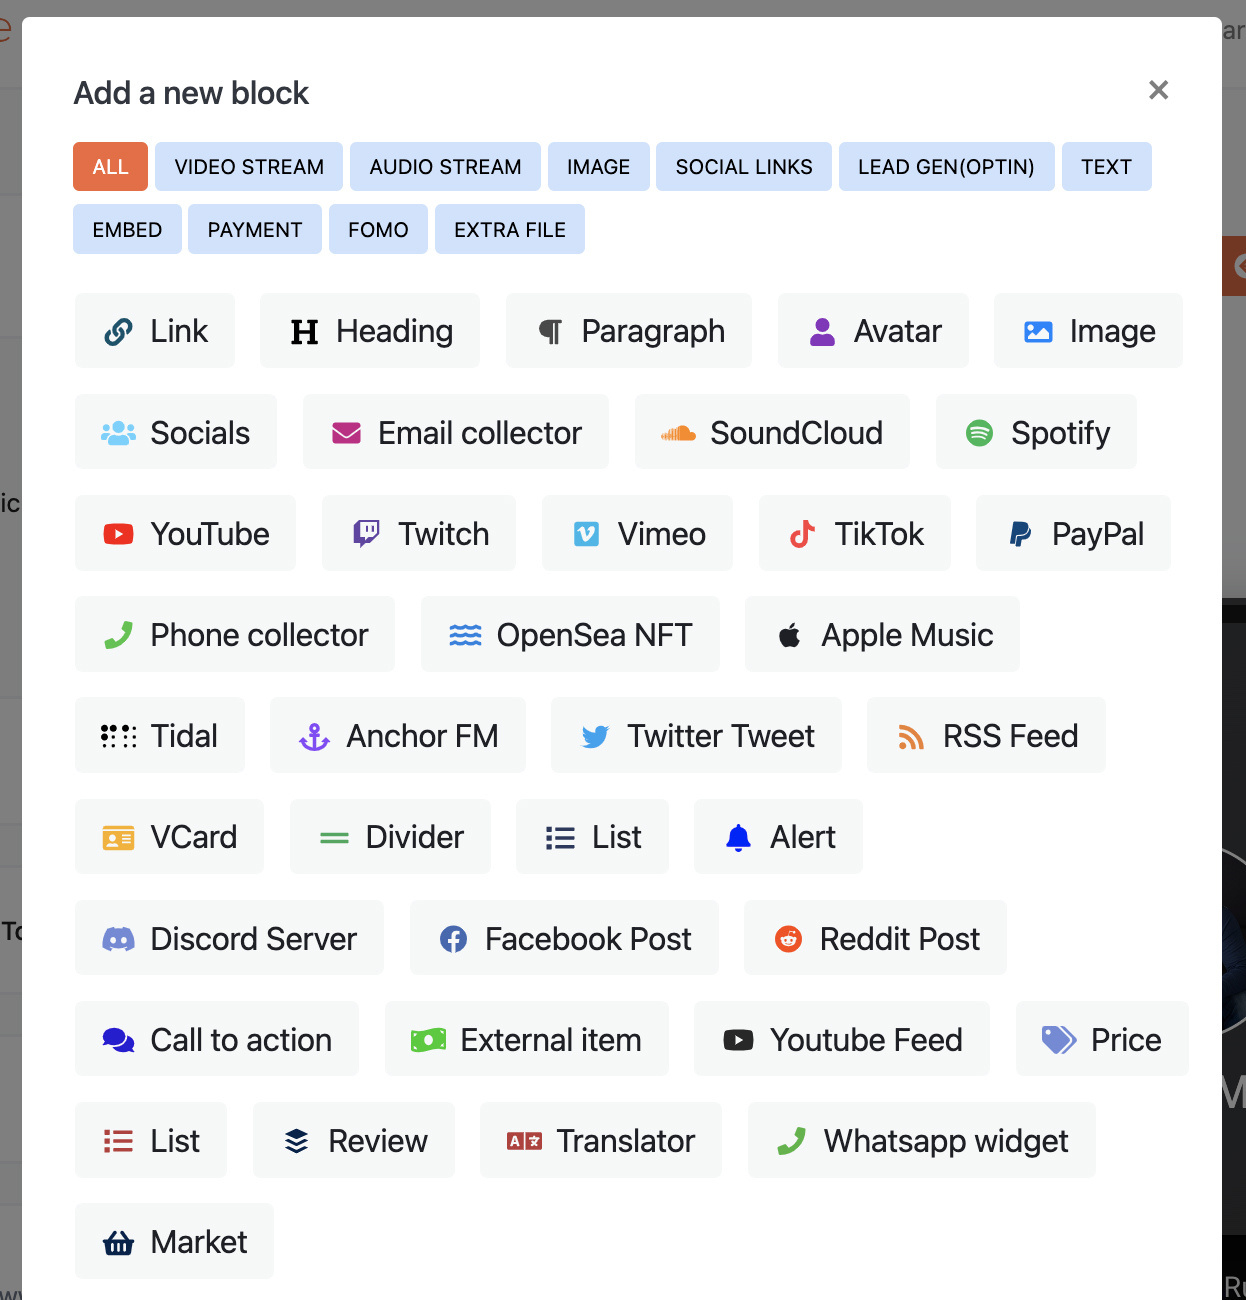Click the Apple logo on Apple Music
Viewport: 1246px width, 1300px height.
point(789,635)
